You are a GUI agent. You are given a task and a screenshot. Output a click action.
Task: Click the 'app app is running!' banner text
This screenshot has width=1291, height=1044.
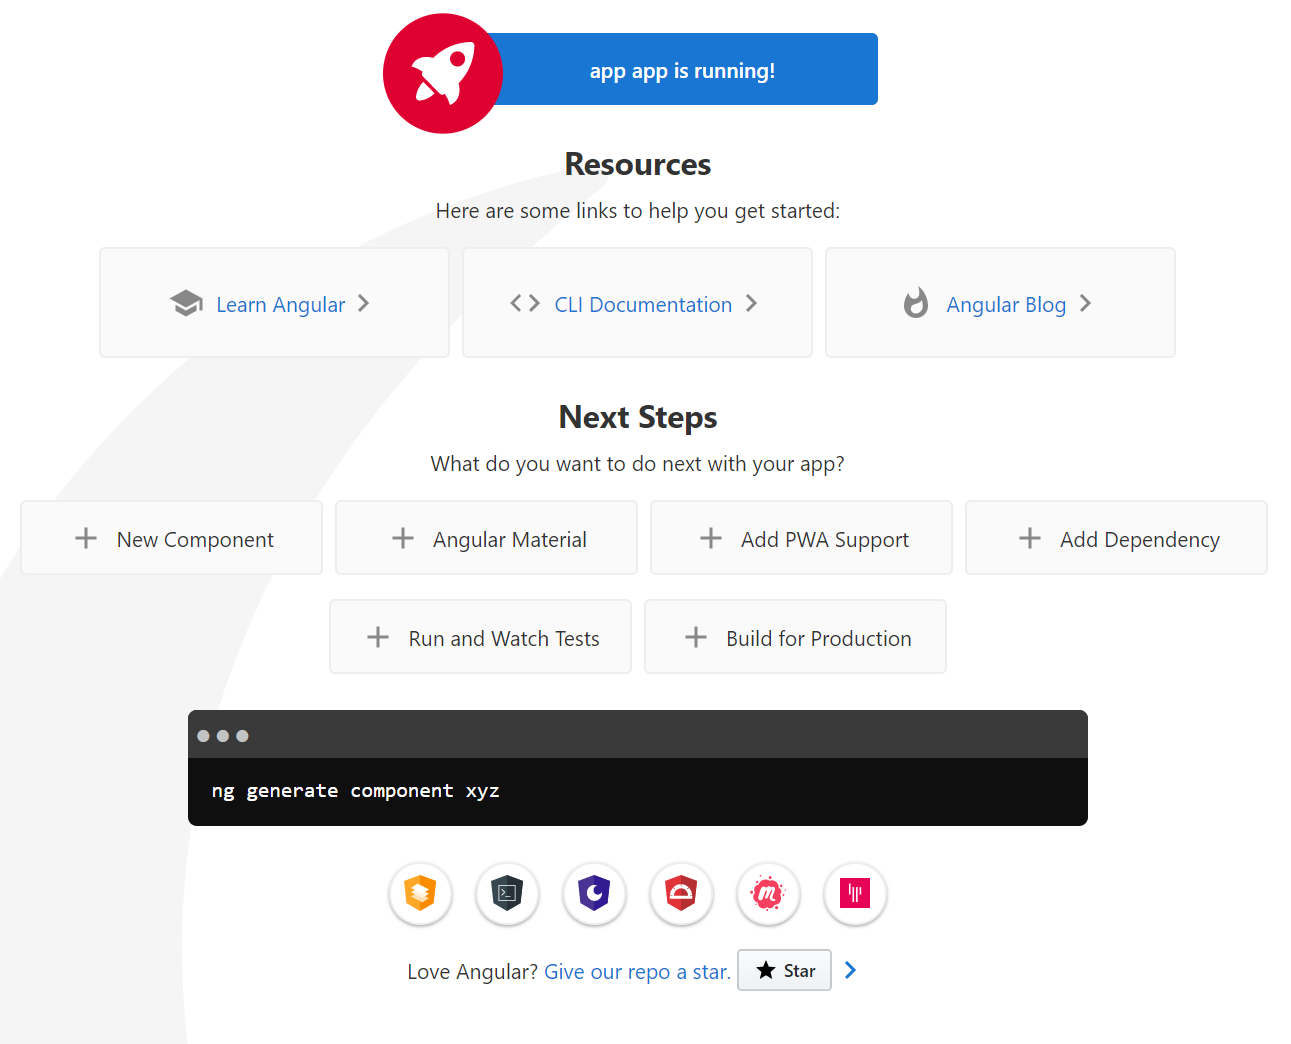click(682, 71)
